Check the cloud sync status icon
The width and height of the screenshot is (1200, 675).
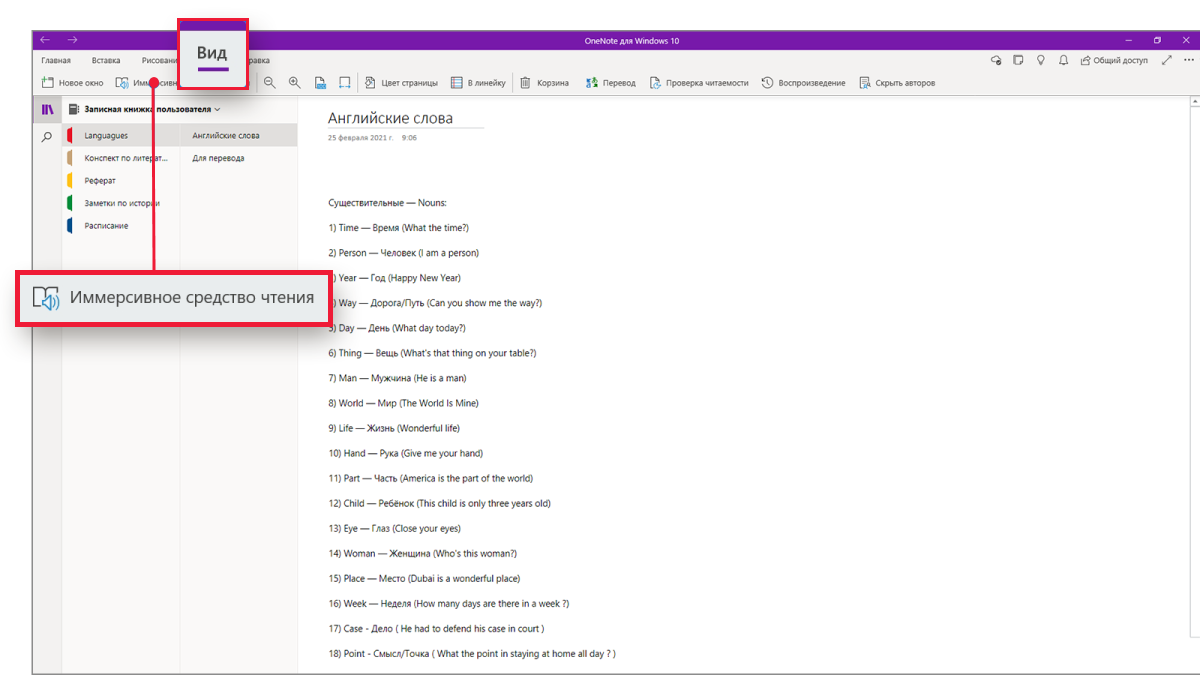(996, 60)
